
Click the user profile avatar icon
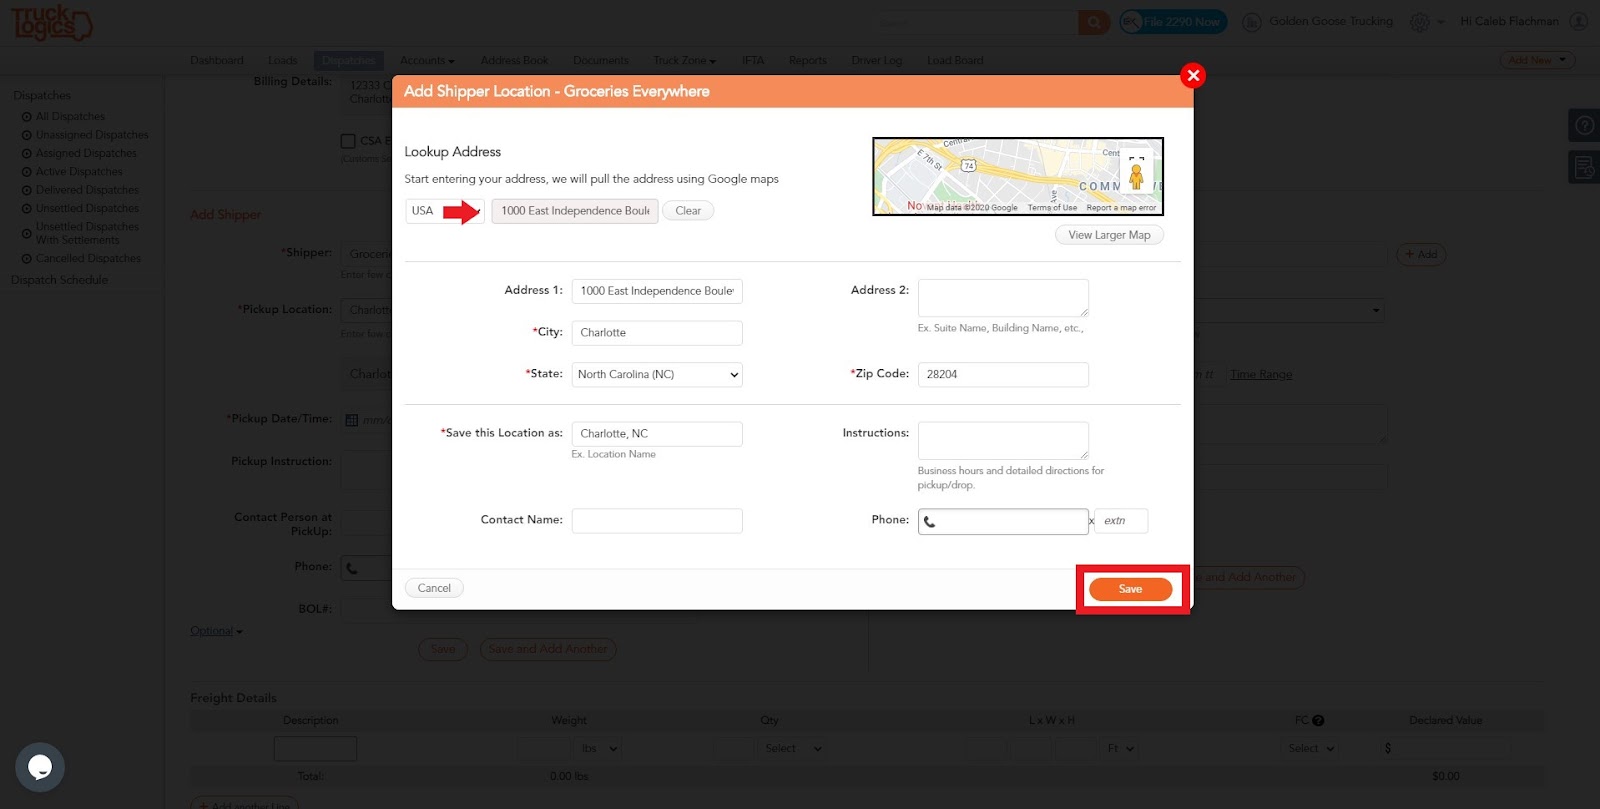[x=1578, y=21]
